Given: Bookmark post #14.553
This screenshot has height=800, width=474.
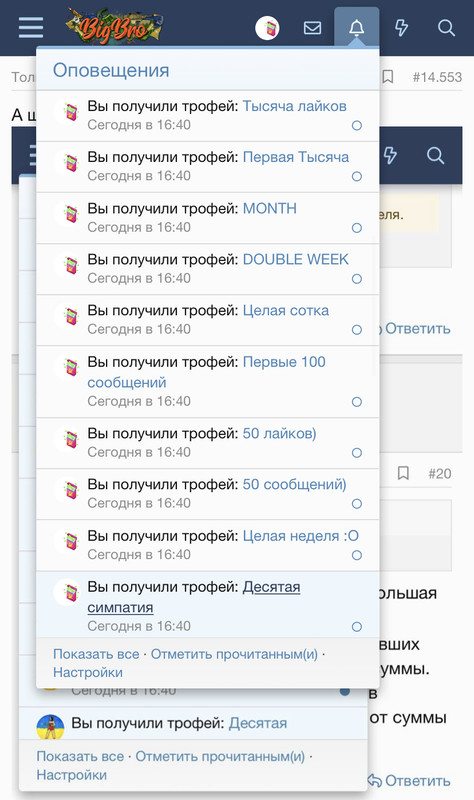Looking at the screenshot, I should tap(388, 77).
